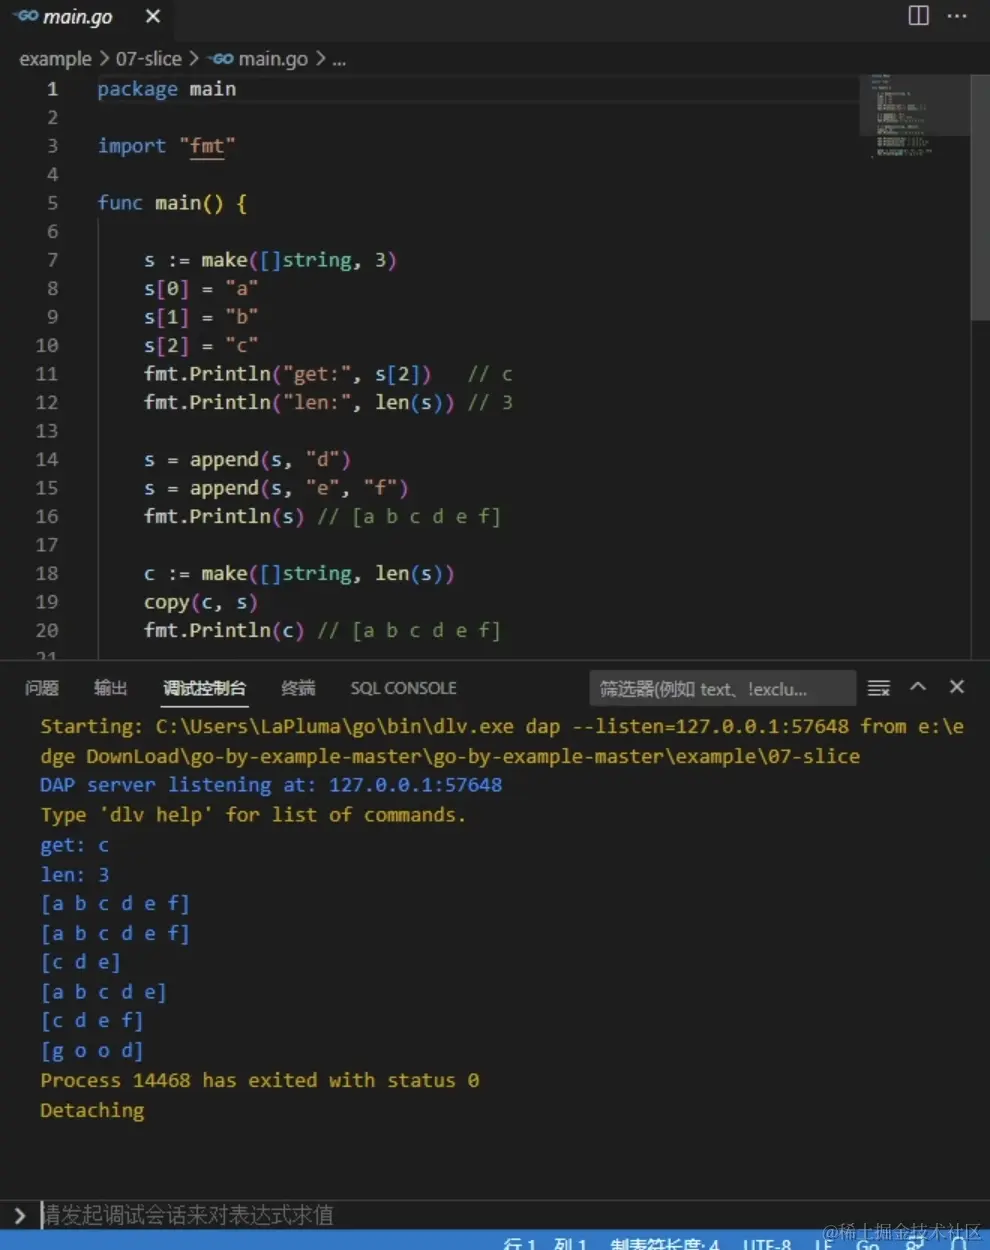Switch to the 输出 panel tab
This screenshot has width=990, height=1250.
[x=111, y=688]
